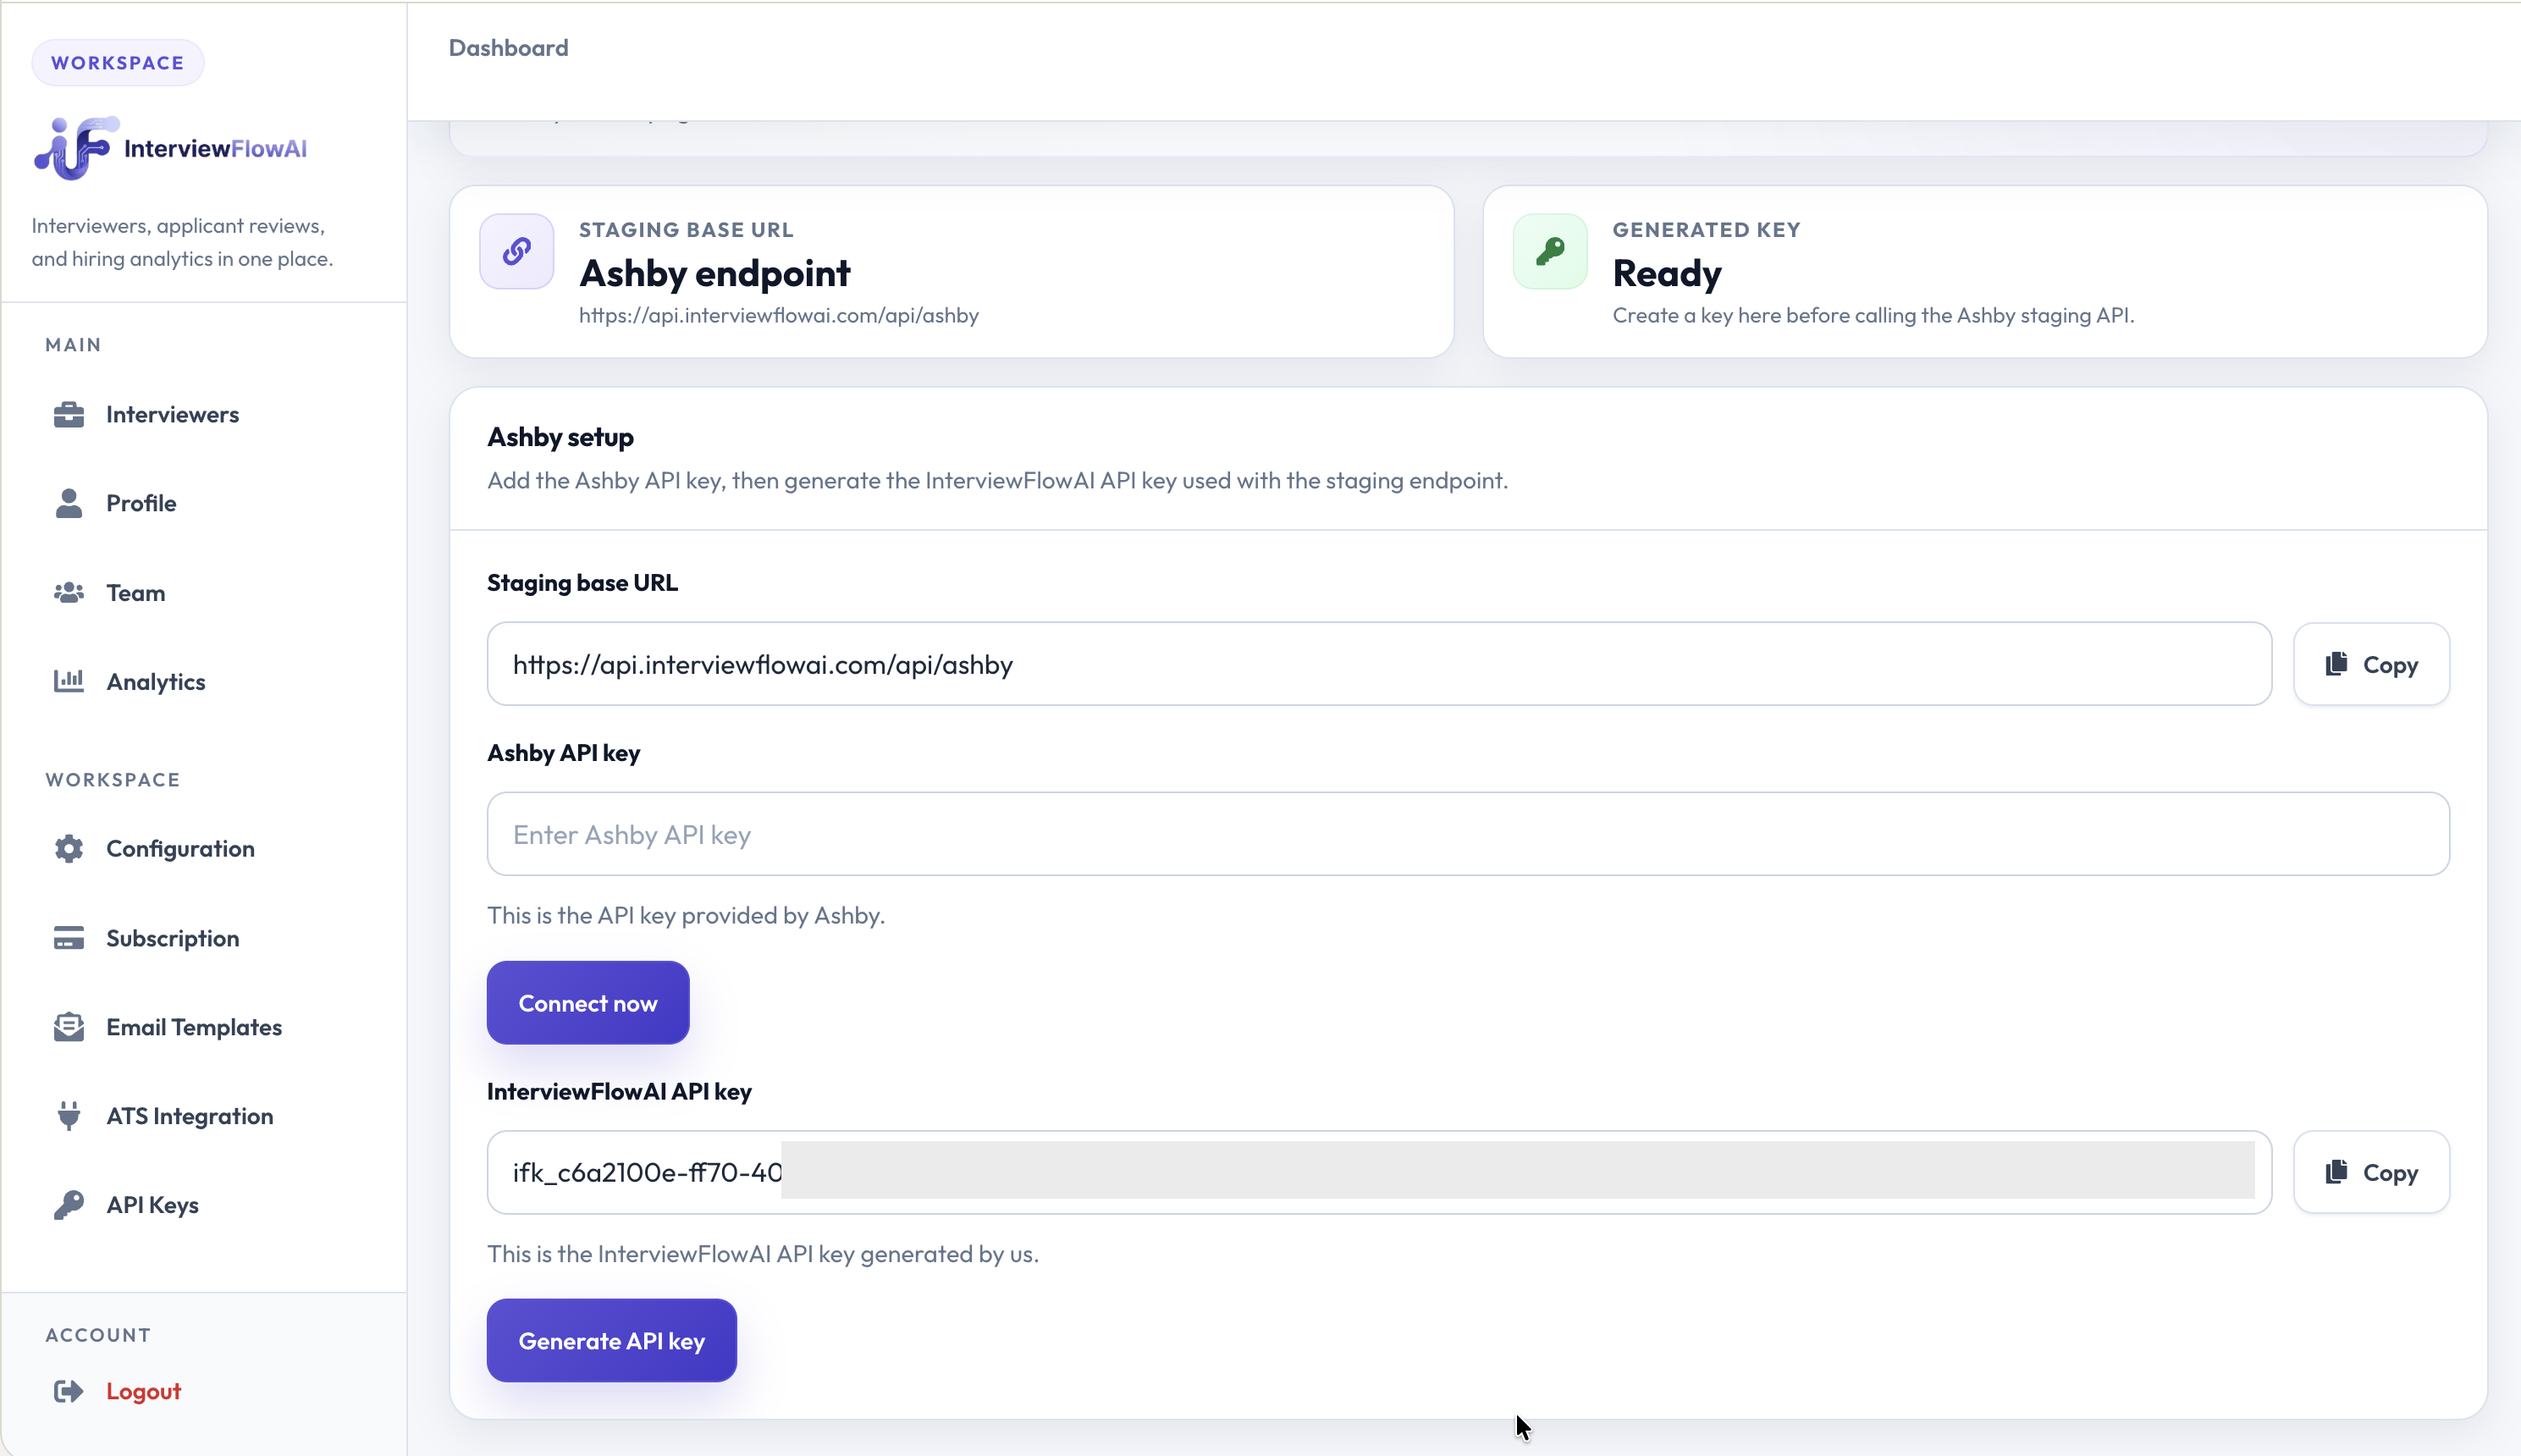
Task: Click the InterviewFlowAI logo
Action: [x=171, y=148]
